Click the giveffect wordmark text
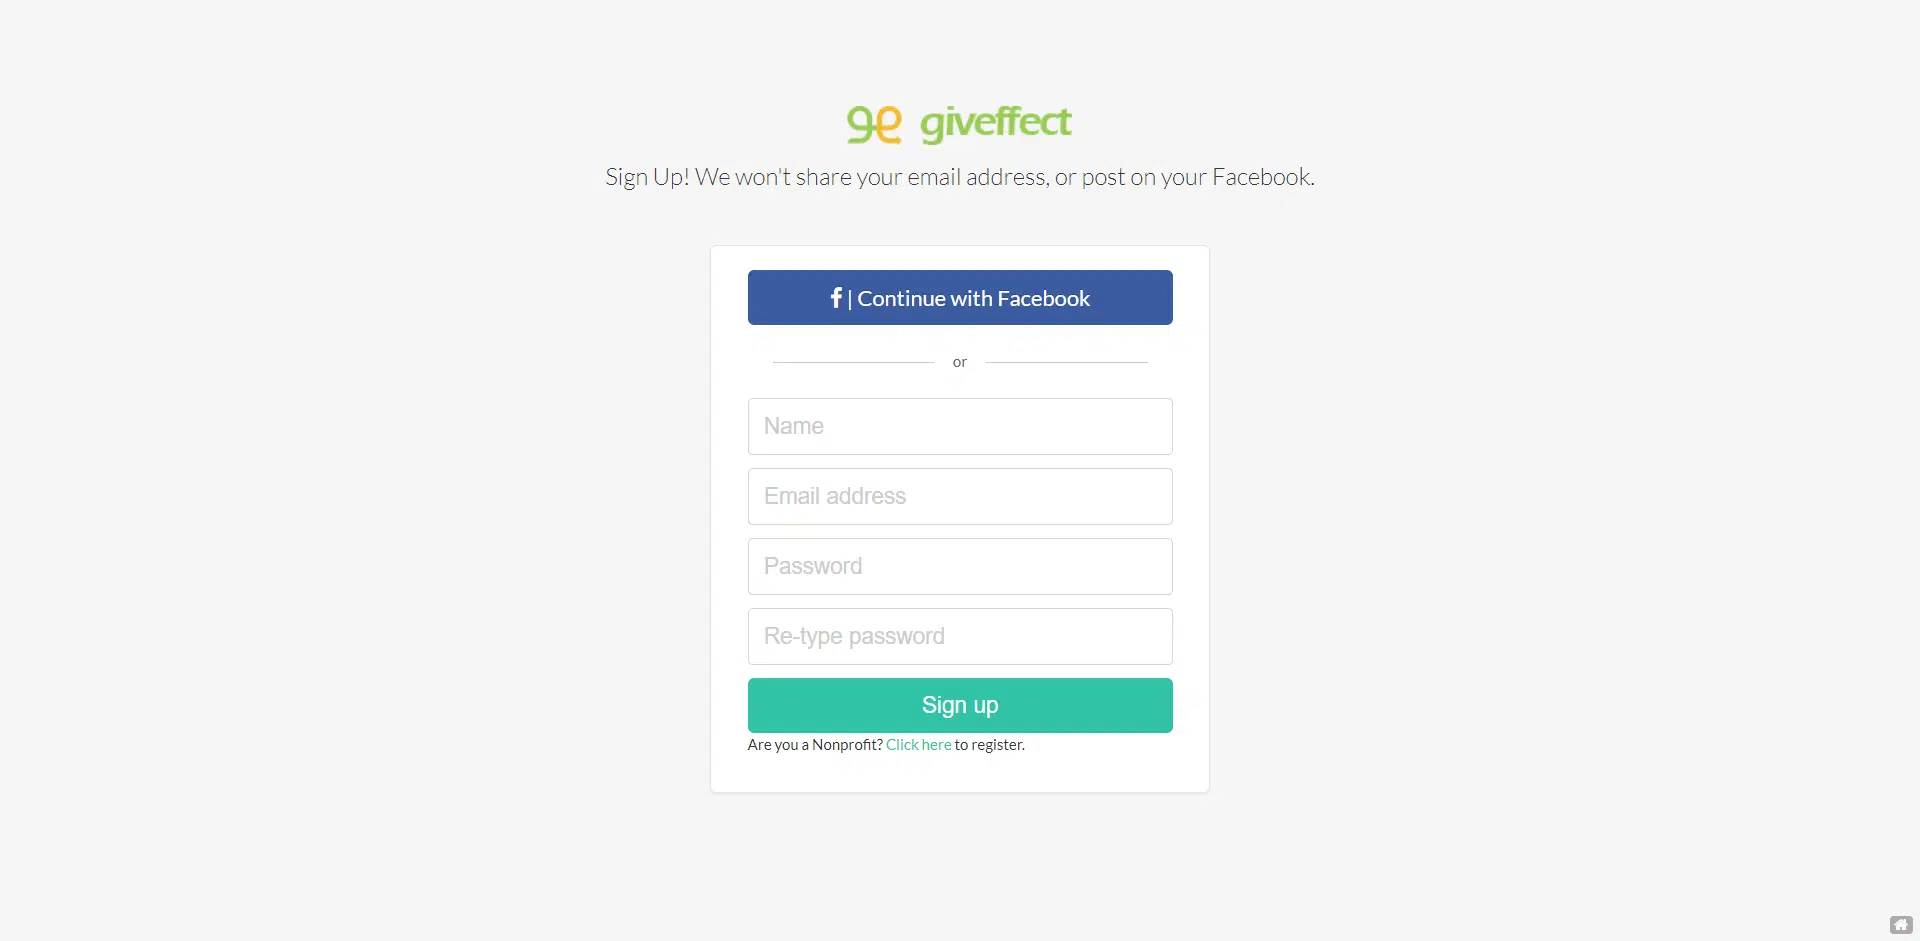 click(995, 123)
